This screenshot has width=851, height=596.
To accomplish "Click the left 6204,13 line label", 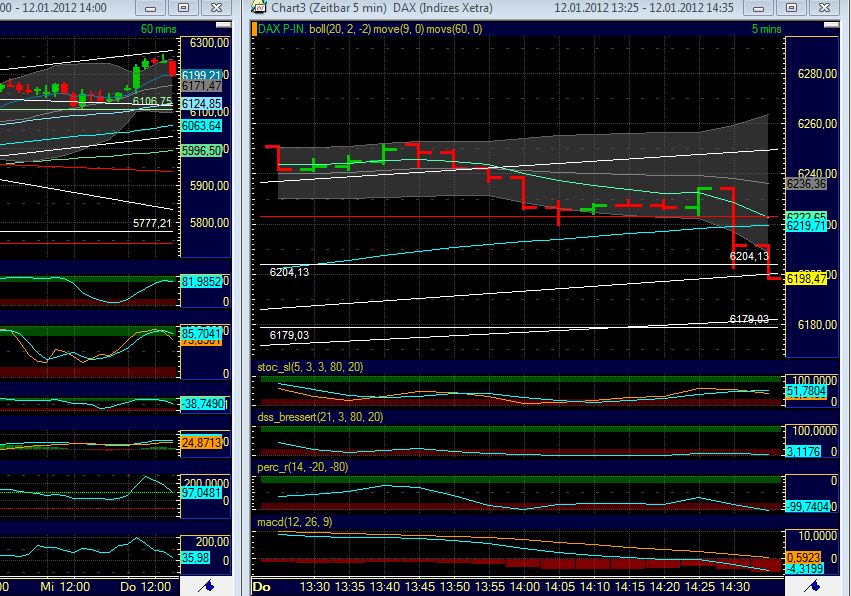I will pyautogui.click(x=289, y=272).
